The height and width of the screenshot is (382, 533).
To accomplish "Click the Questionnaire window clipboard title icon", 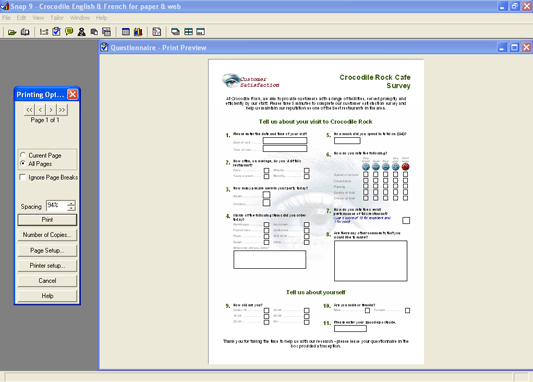I will 104,47.
